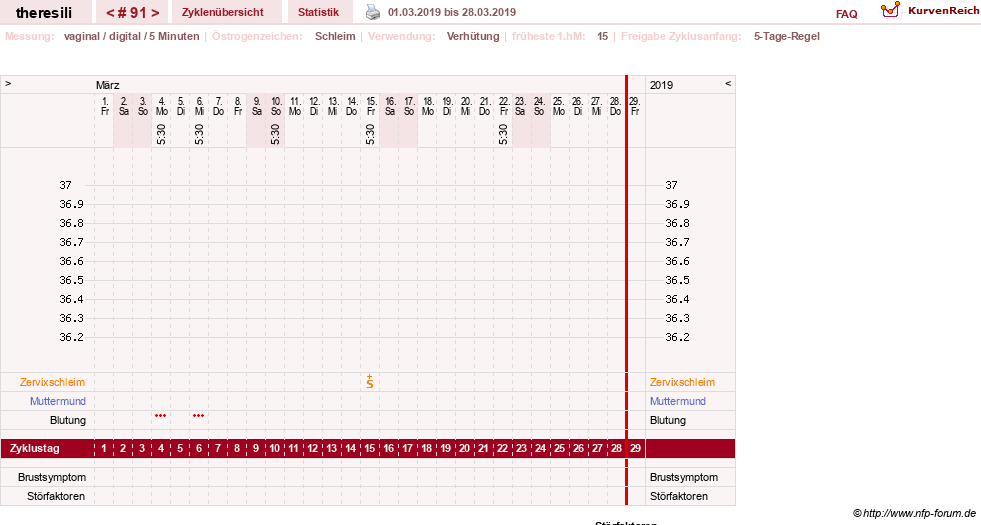
Task: Click right temperature axis label 36.5
Action: point(678,280)
